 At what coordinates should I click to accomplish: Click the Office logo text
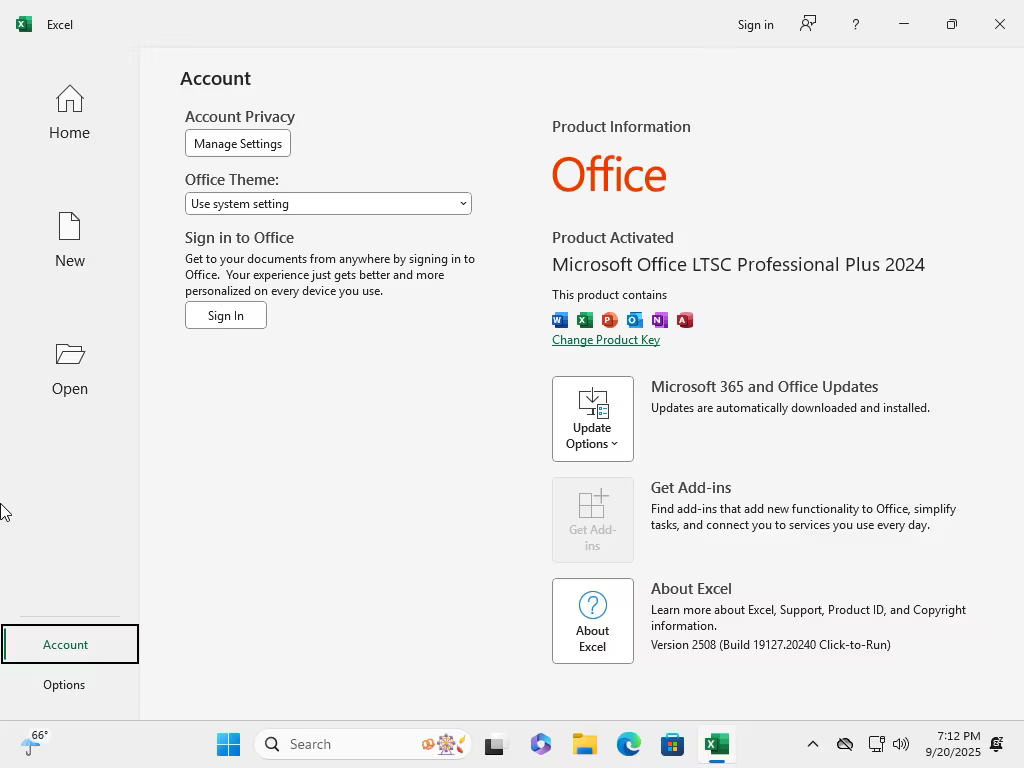[609, 174]
